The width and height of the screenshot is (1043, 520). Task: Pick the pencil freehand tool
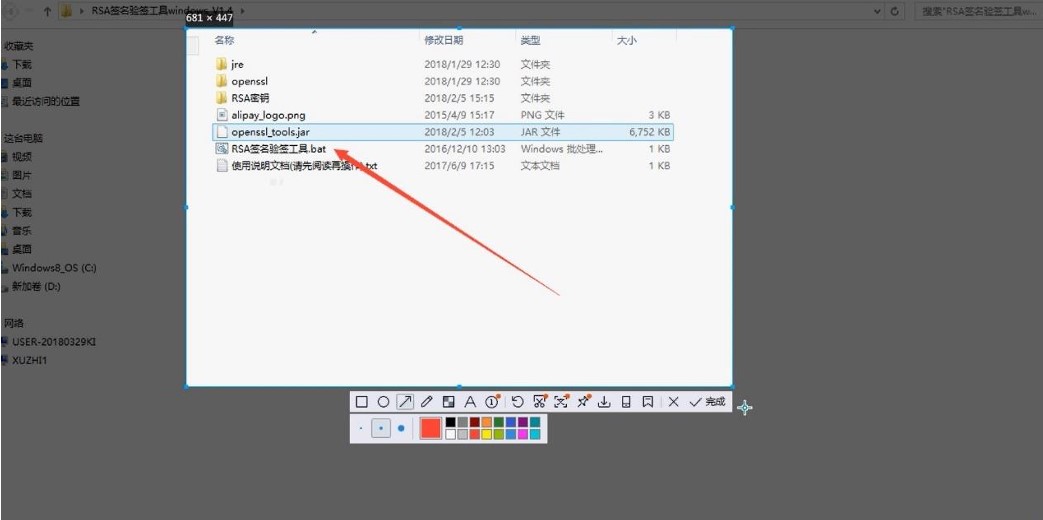tap(427, 402)
